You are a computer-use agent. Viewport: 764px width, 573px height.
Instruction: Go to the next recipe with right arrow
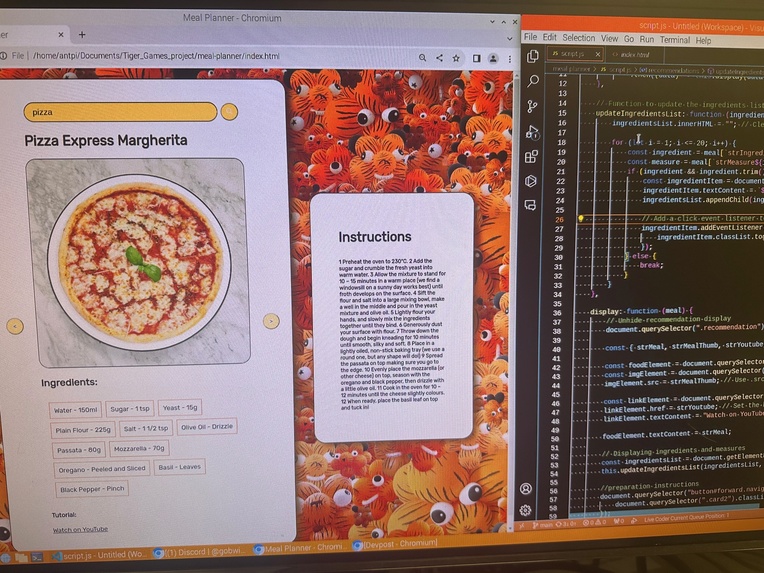pos(271,321)
